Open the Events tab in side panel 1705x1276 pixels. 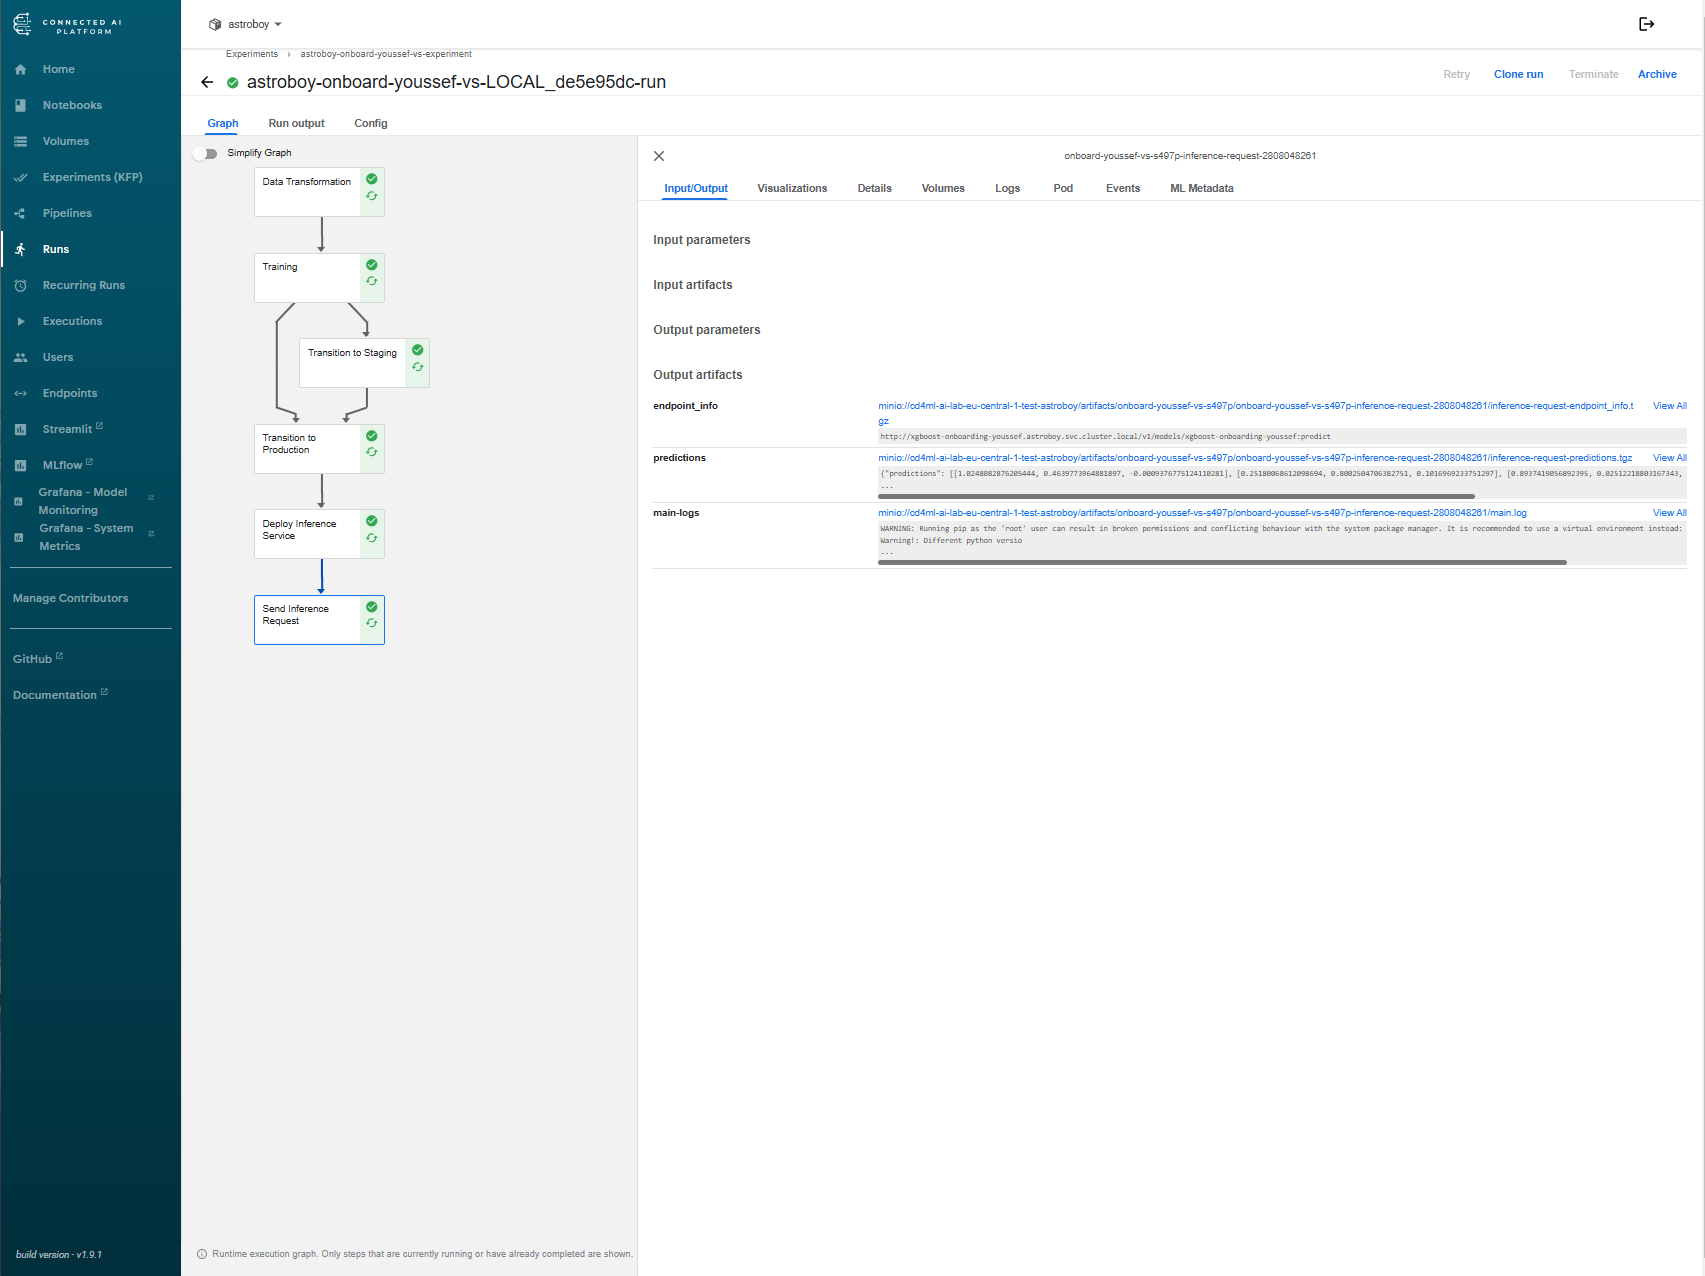pyautogui.click(x=1123, y=188)
